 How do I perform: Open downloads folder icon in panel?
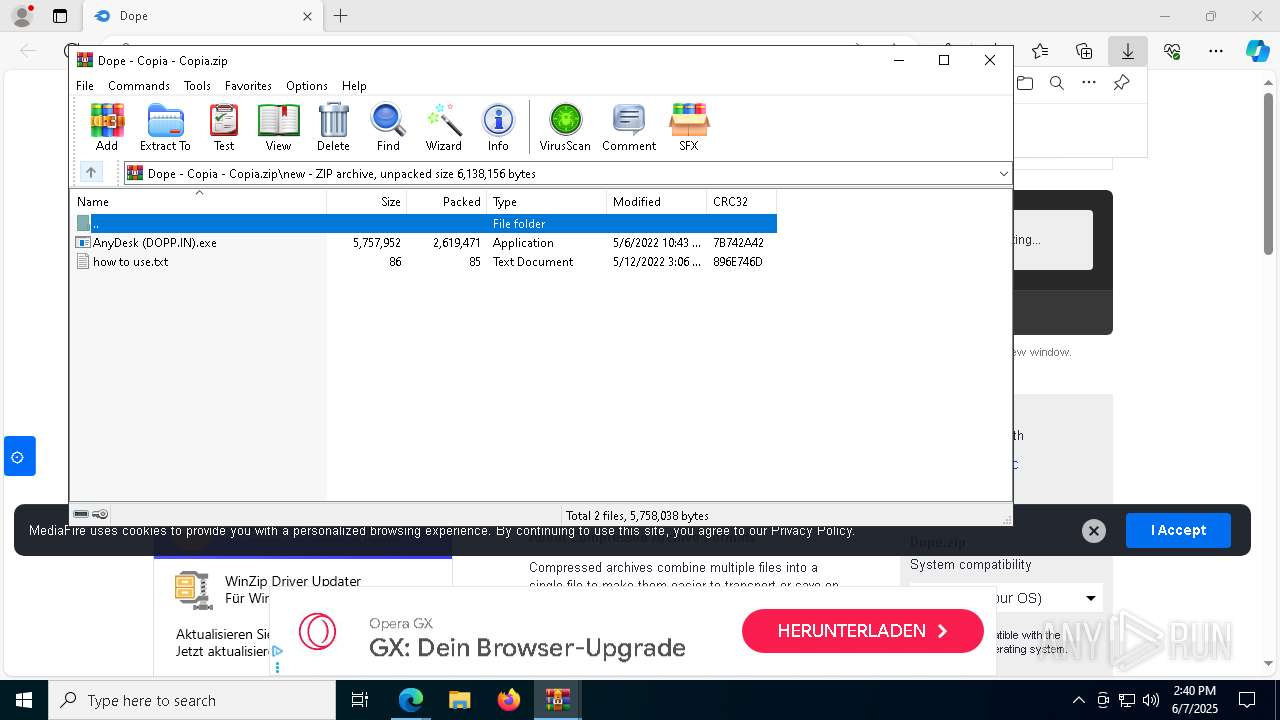[1025, 83]
